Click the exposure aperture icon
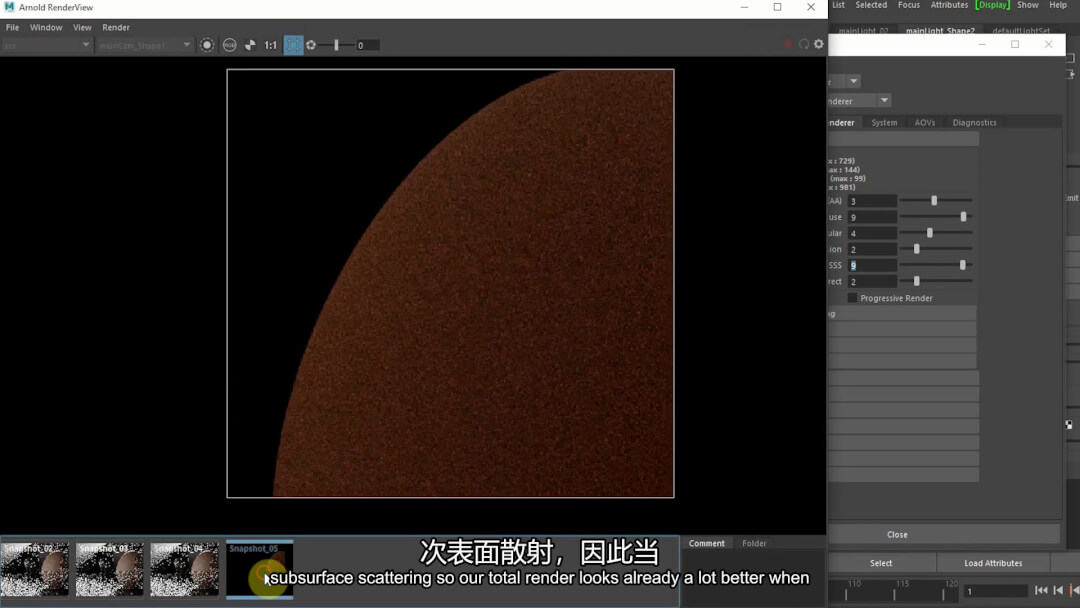1080x608 pixels. (311, 45)
